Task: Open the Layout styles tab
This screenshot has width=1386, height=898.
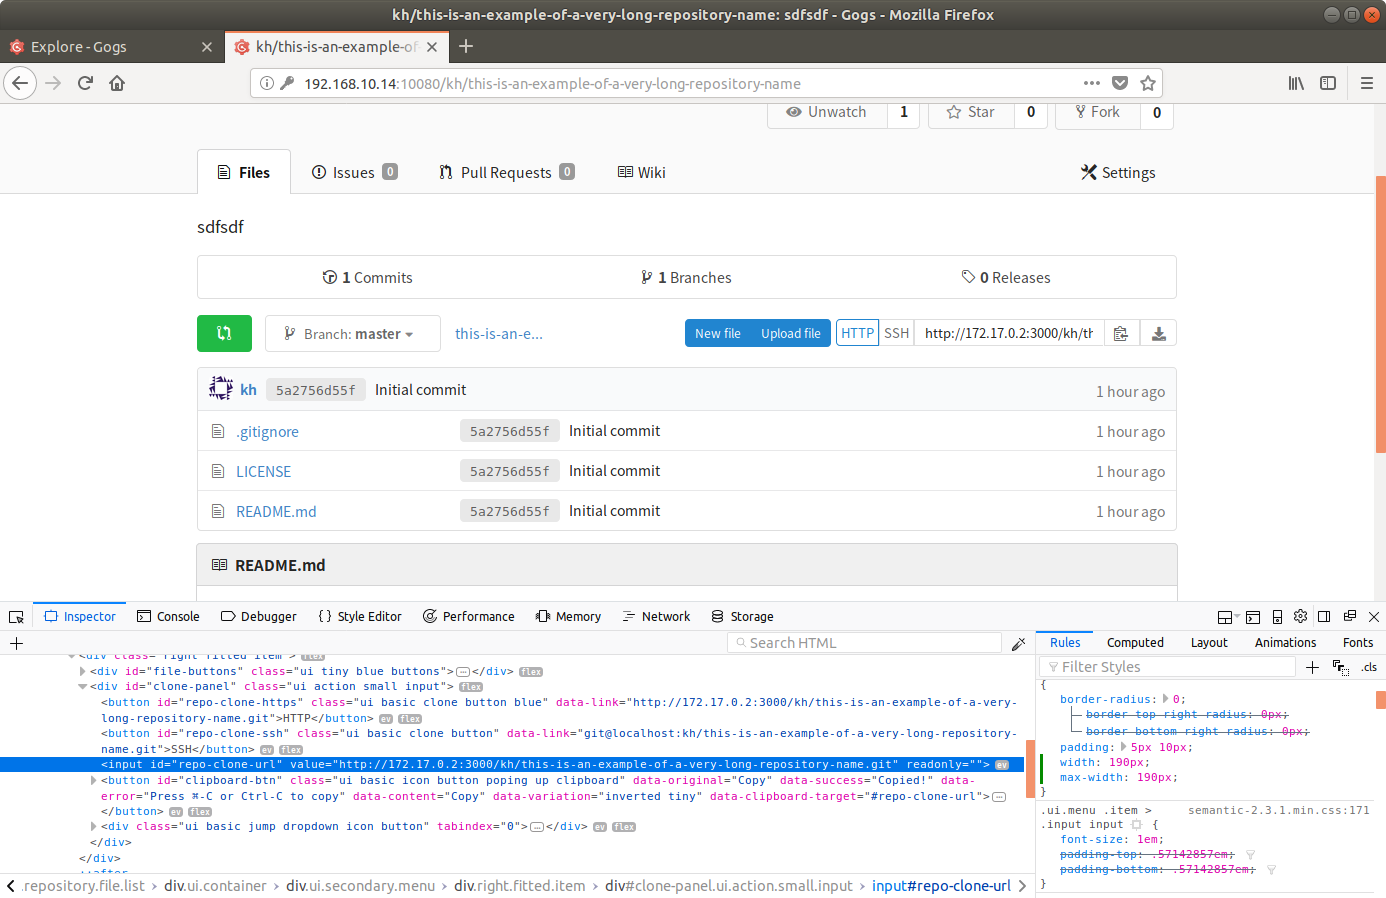Action: 1209,643
